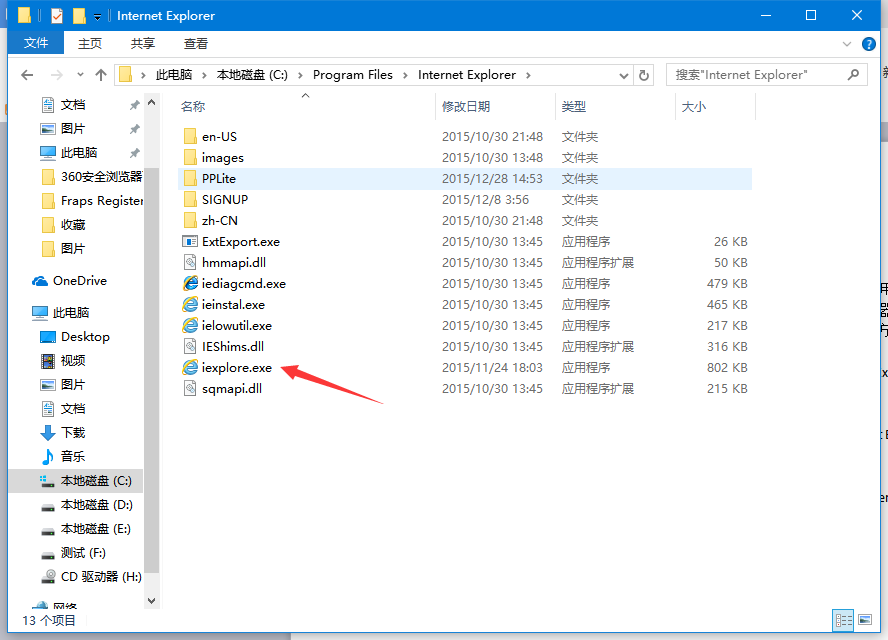Sort by 大小 column header
This screenshot has width=888, height=640.
(694, 106)
